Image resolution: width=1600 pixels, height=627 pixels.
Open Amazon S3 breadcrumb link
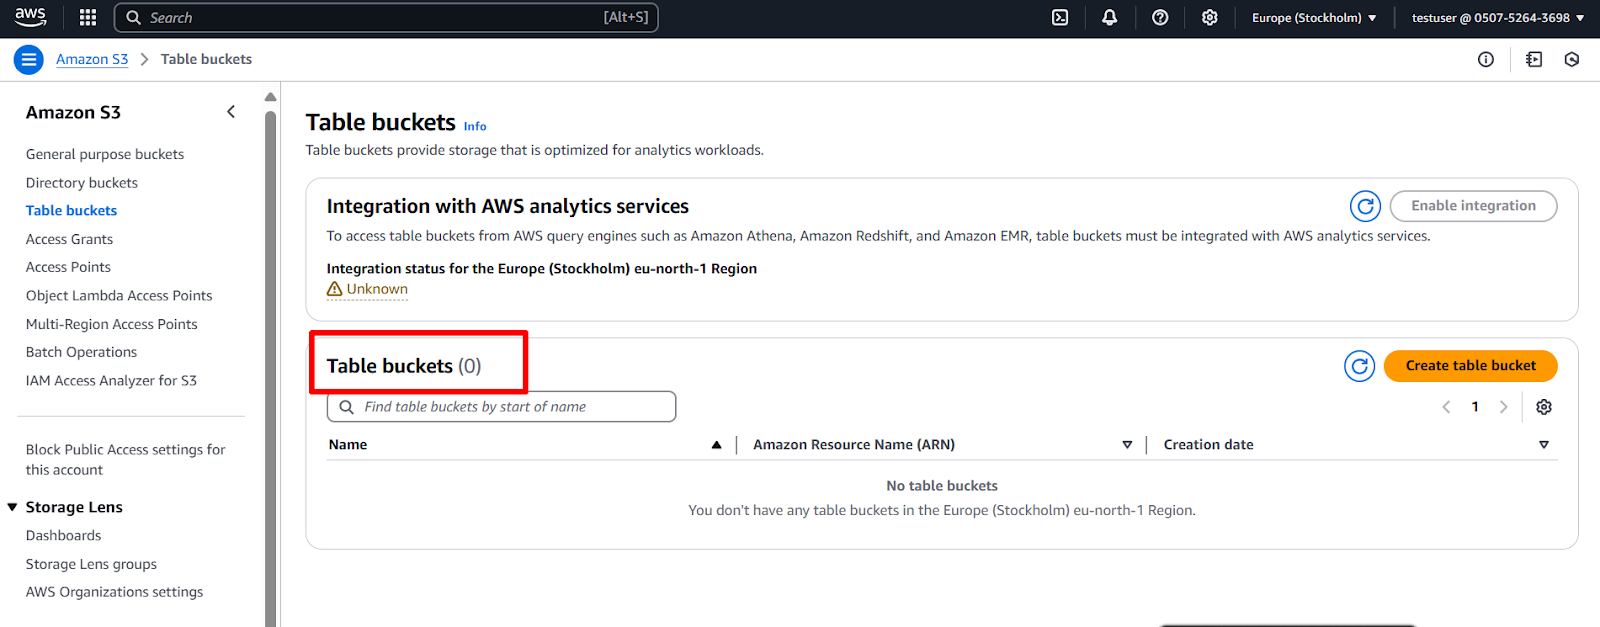tap(92, 60)
